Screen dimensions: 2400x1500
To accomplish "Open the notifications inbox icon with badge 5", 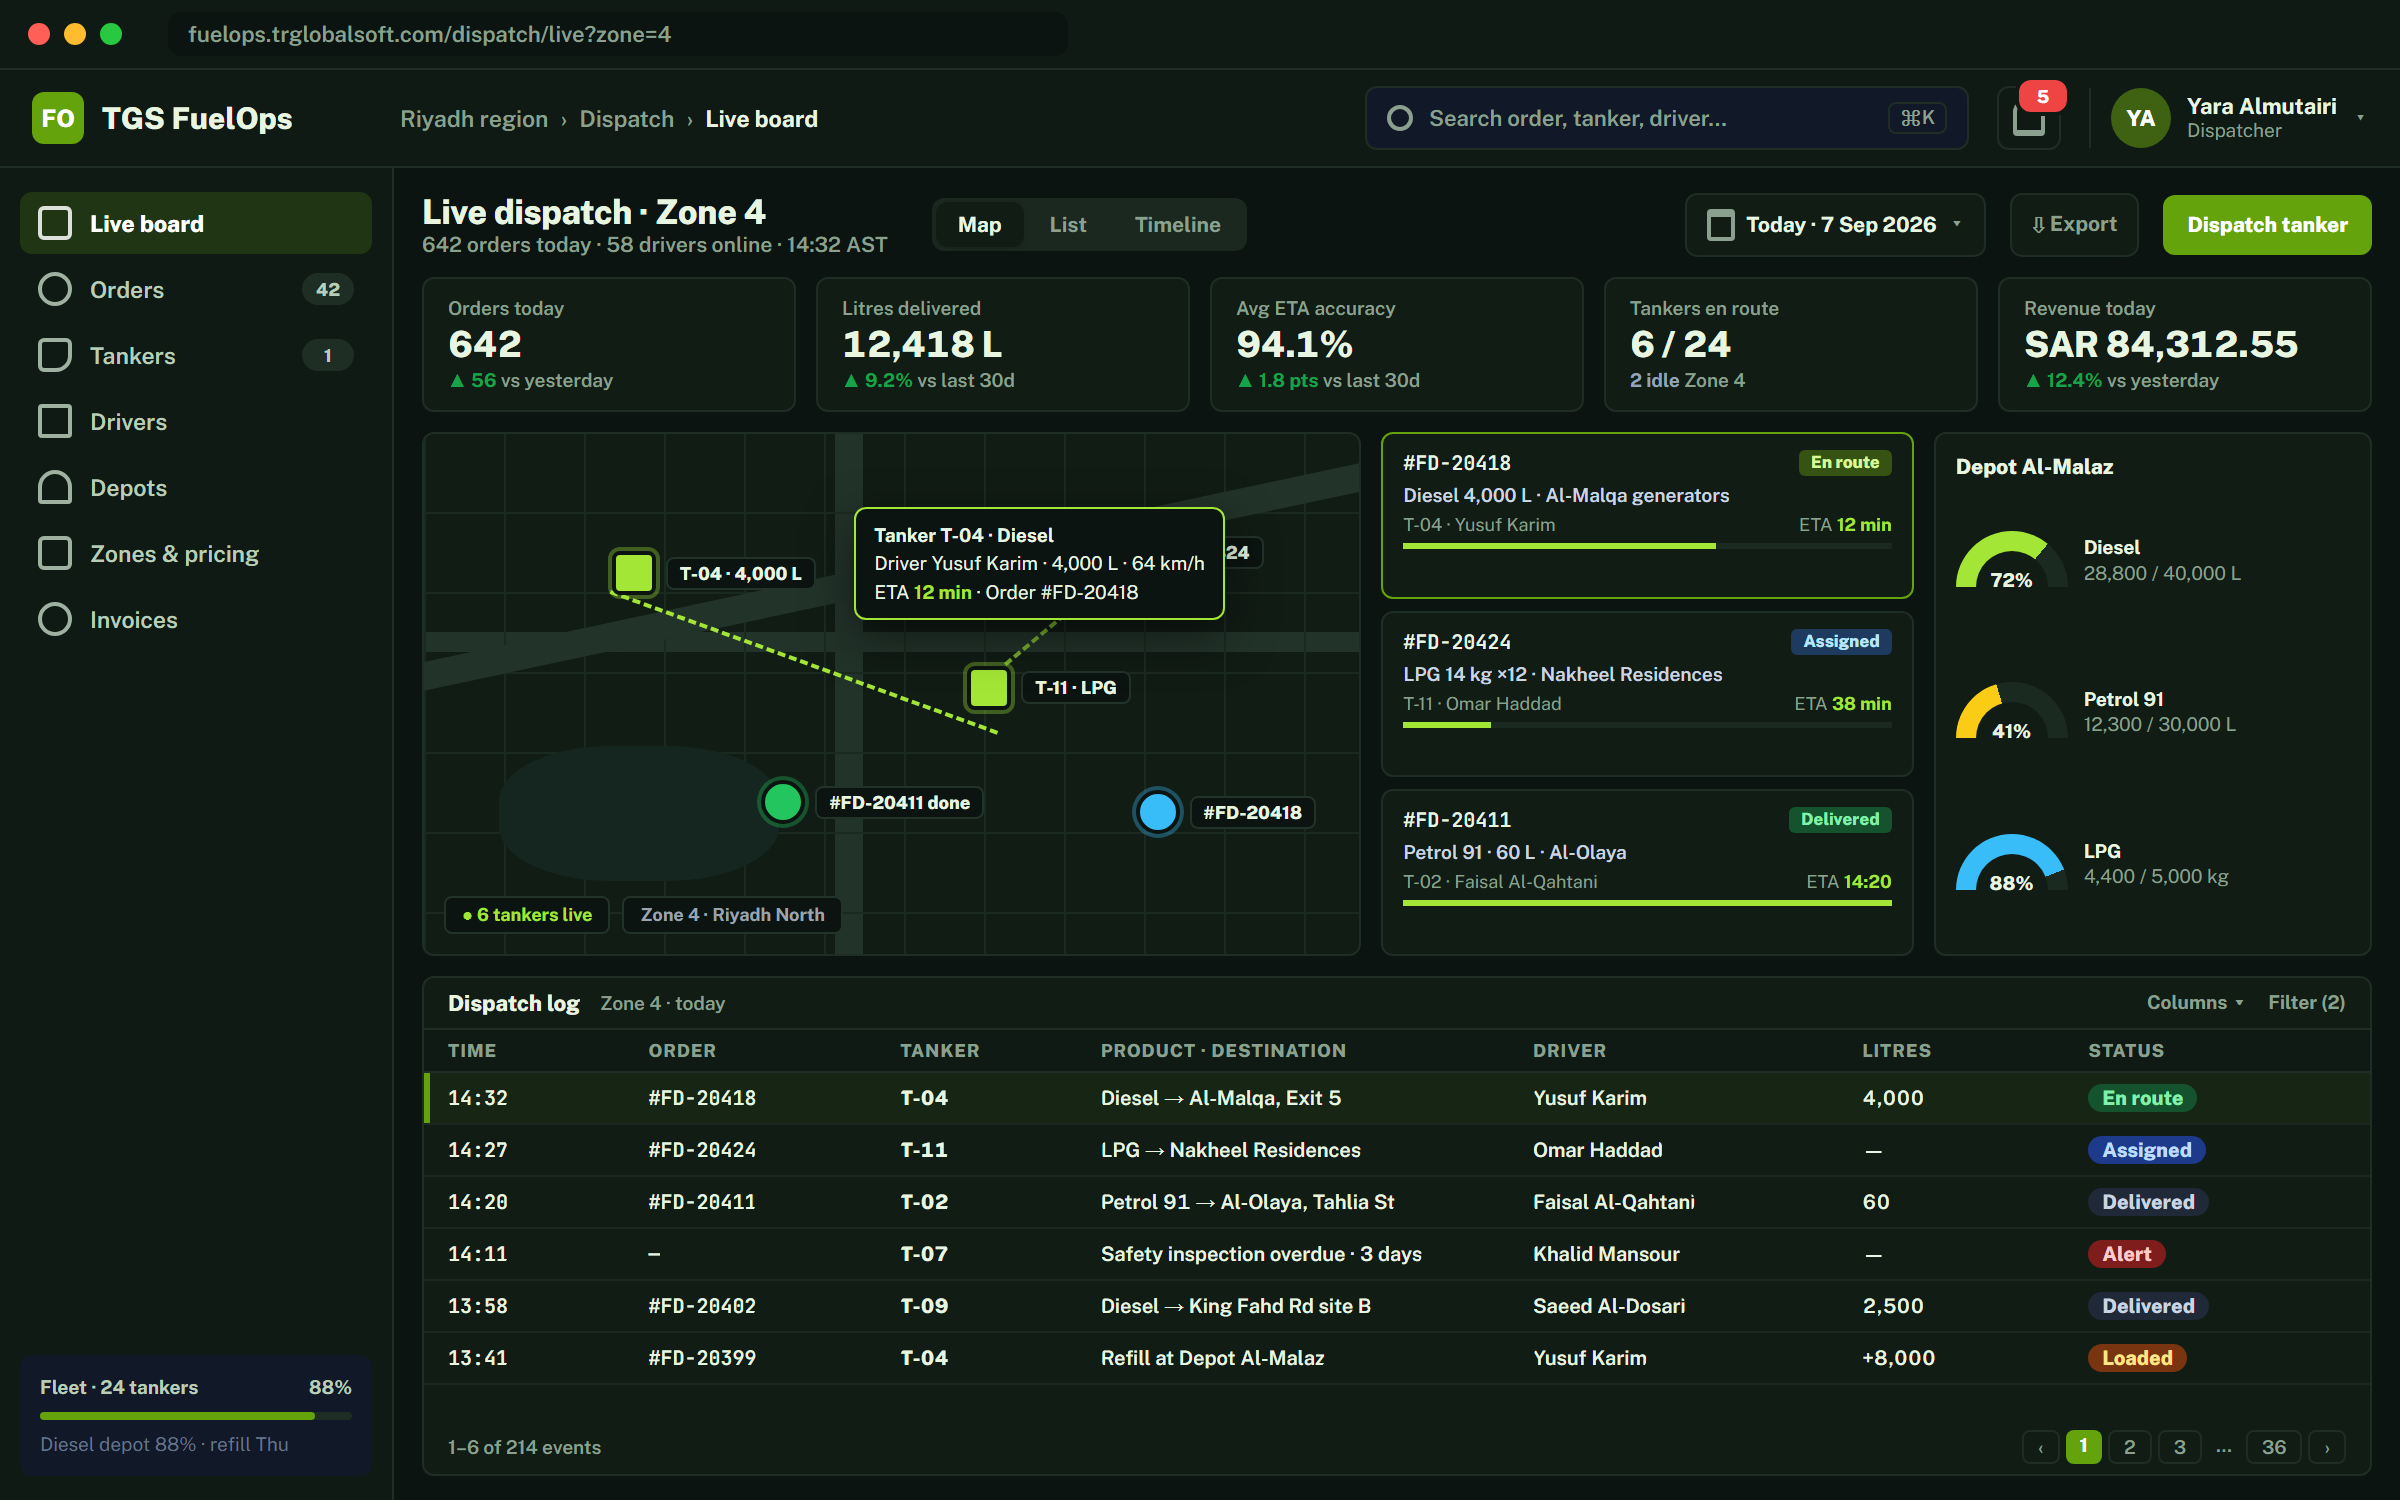I will click(x=2029, y=119).
